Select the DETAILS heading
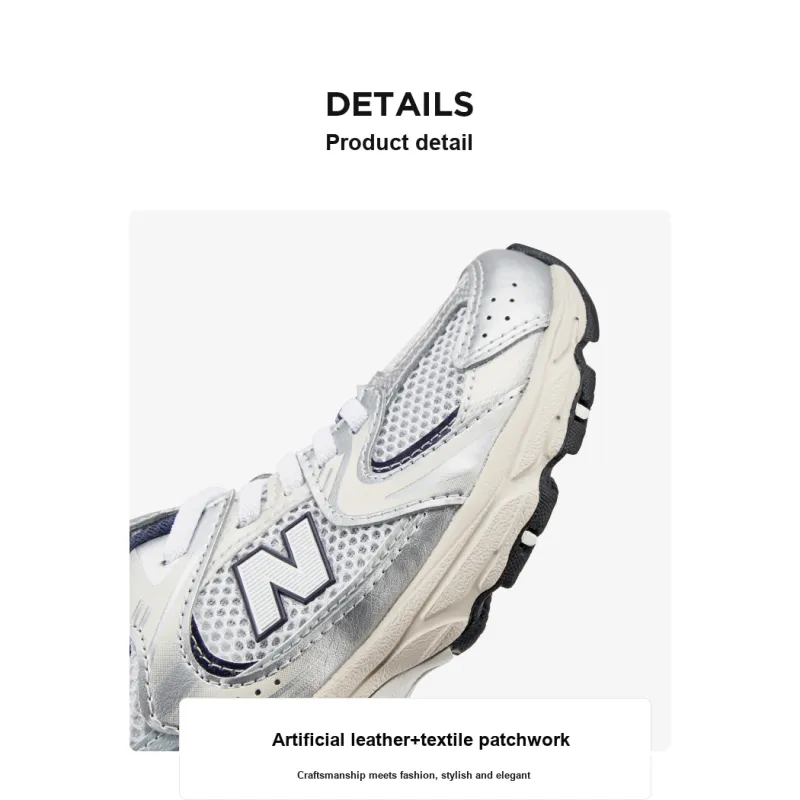This screenshot has width=800, height=800. pos(399,104)
